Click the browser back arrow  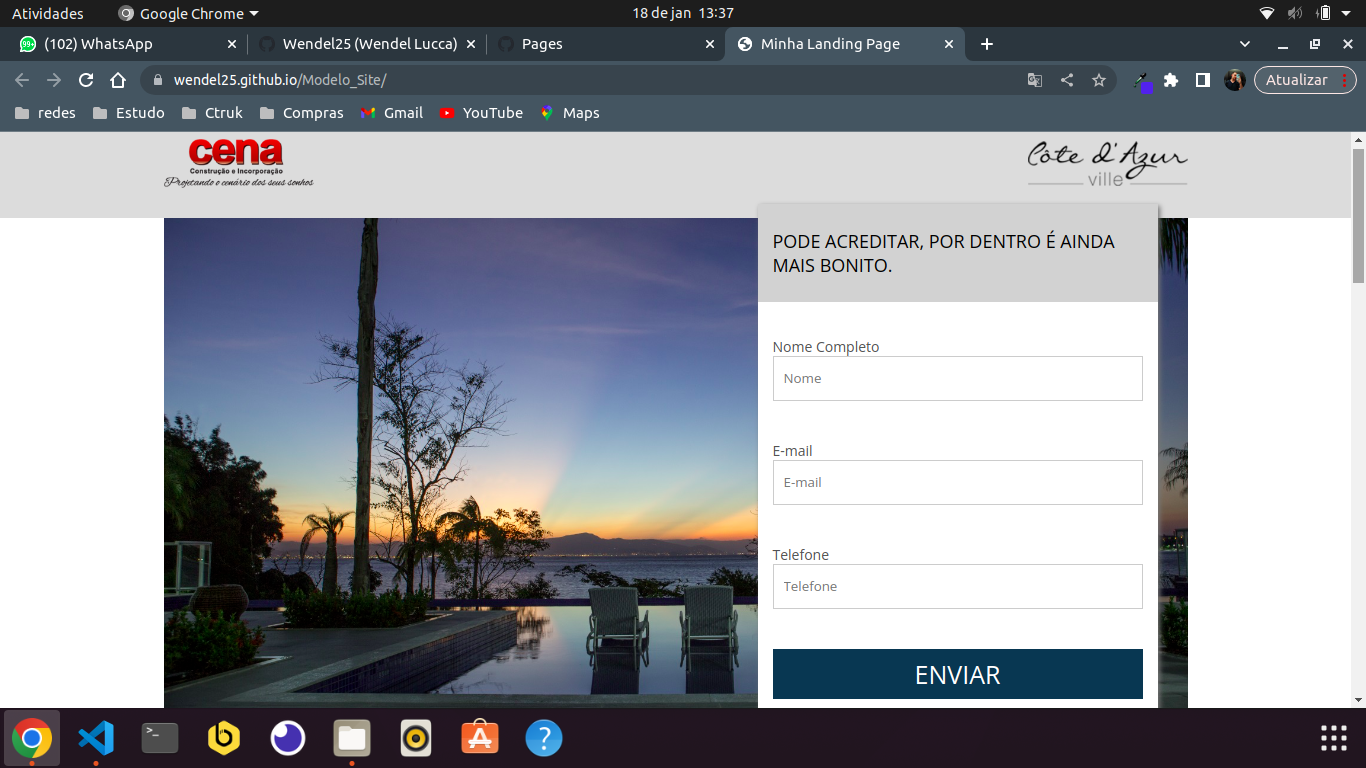click(21, 79)
